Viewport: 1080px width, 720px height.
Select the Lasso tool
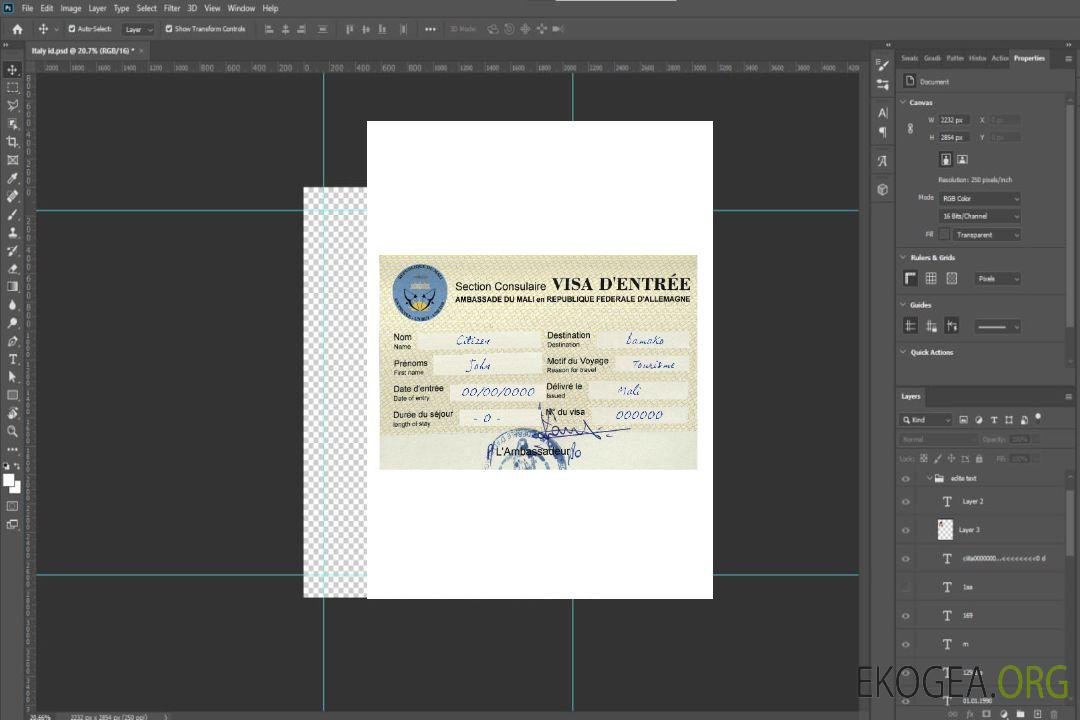[13, 105]
